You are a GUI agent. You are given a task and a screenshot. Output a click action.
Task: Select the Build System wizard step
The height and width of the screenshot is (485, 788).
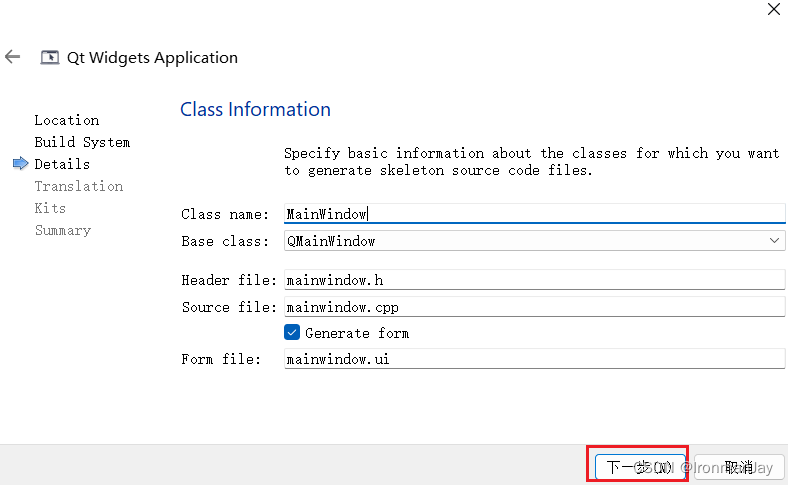point(82,142)
